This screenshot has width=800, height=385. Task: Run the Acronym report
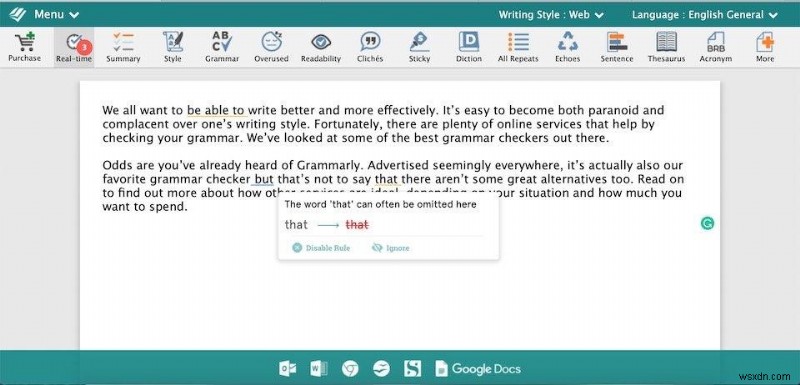(716, 47)
